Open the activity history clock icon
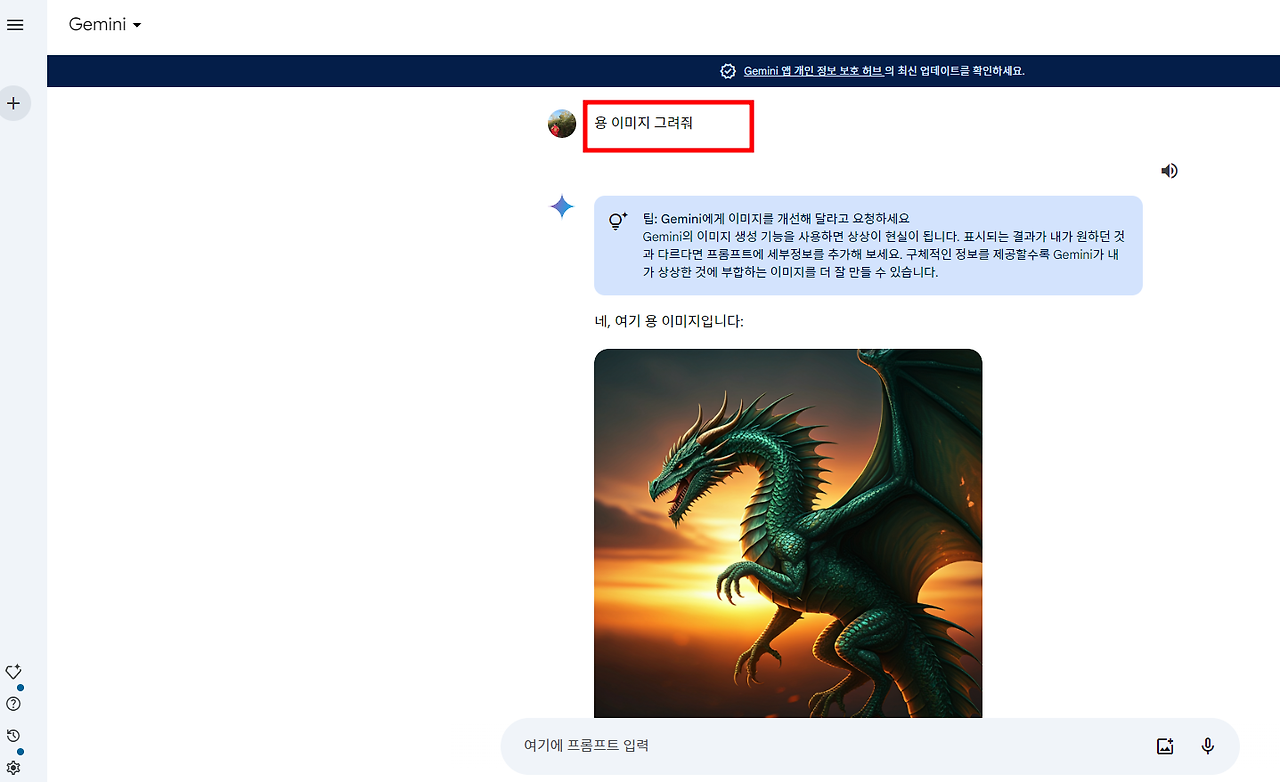Image resolution: width=1280 pixels, height=782 pixels. coord(14,736)
